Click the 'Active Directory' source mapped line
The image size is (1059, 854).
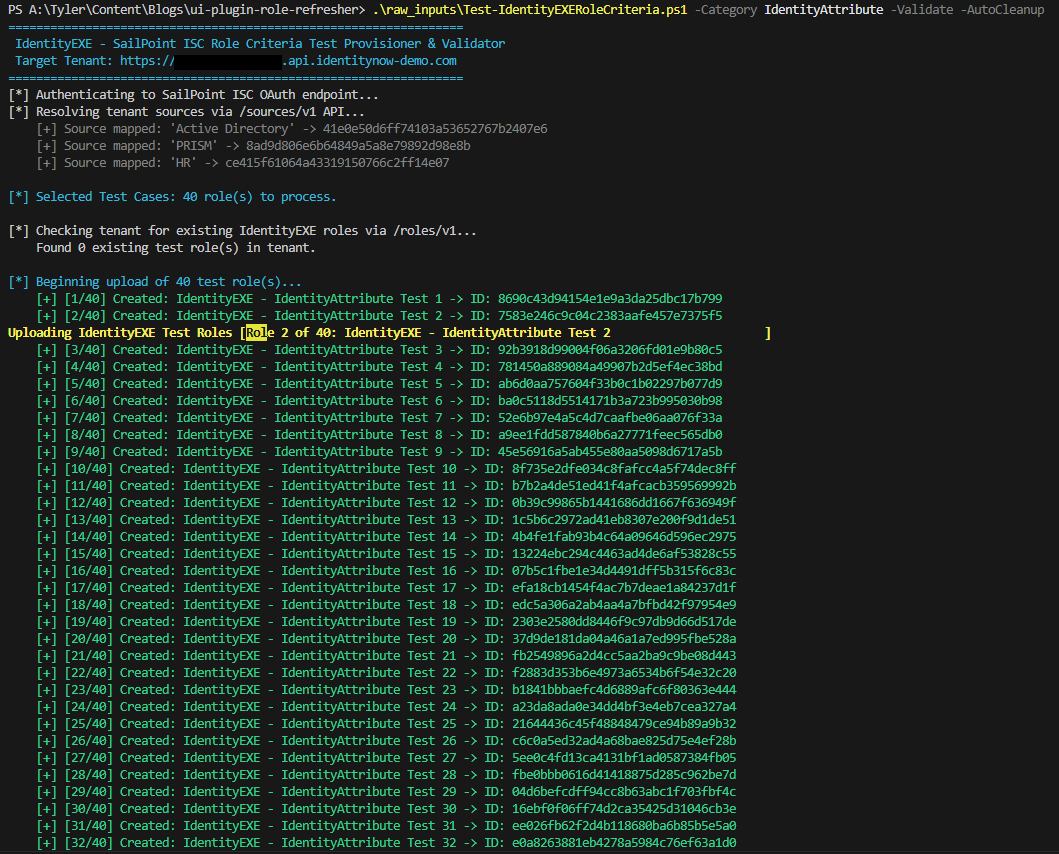click(292, 128)
